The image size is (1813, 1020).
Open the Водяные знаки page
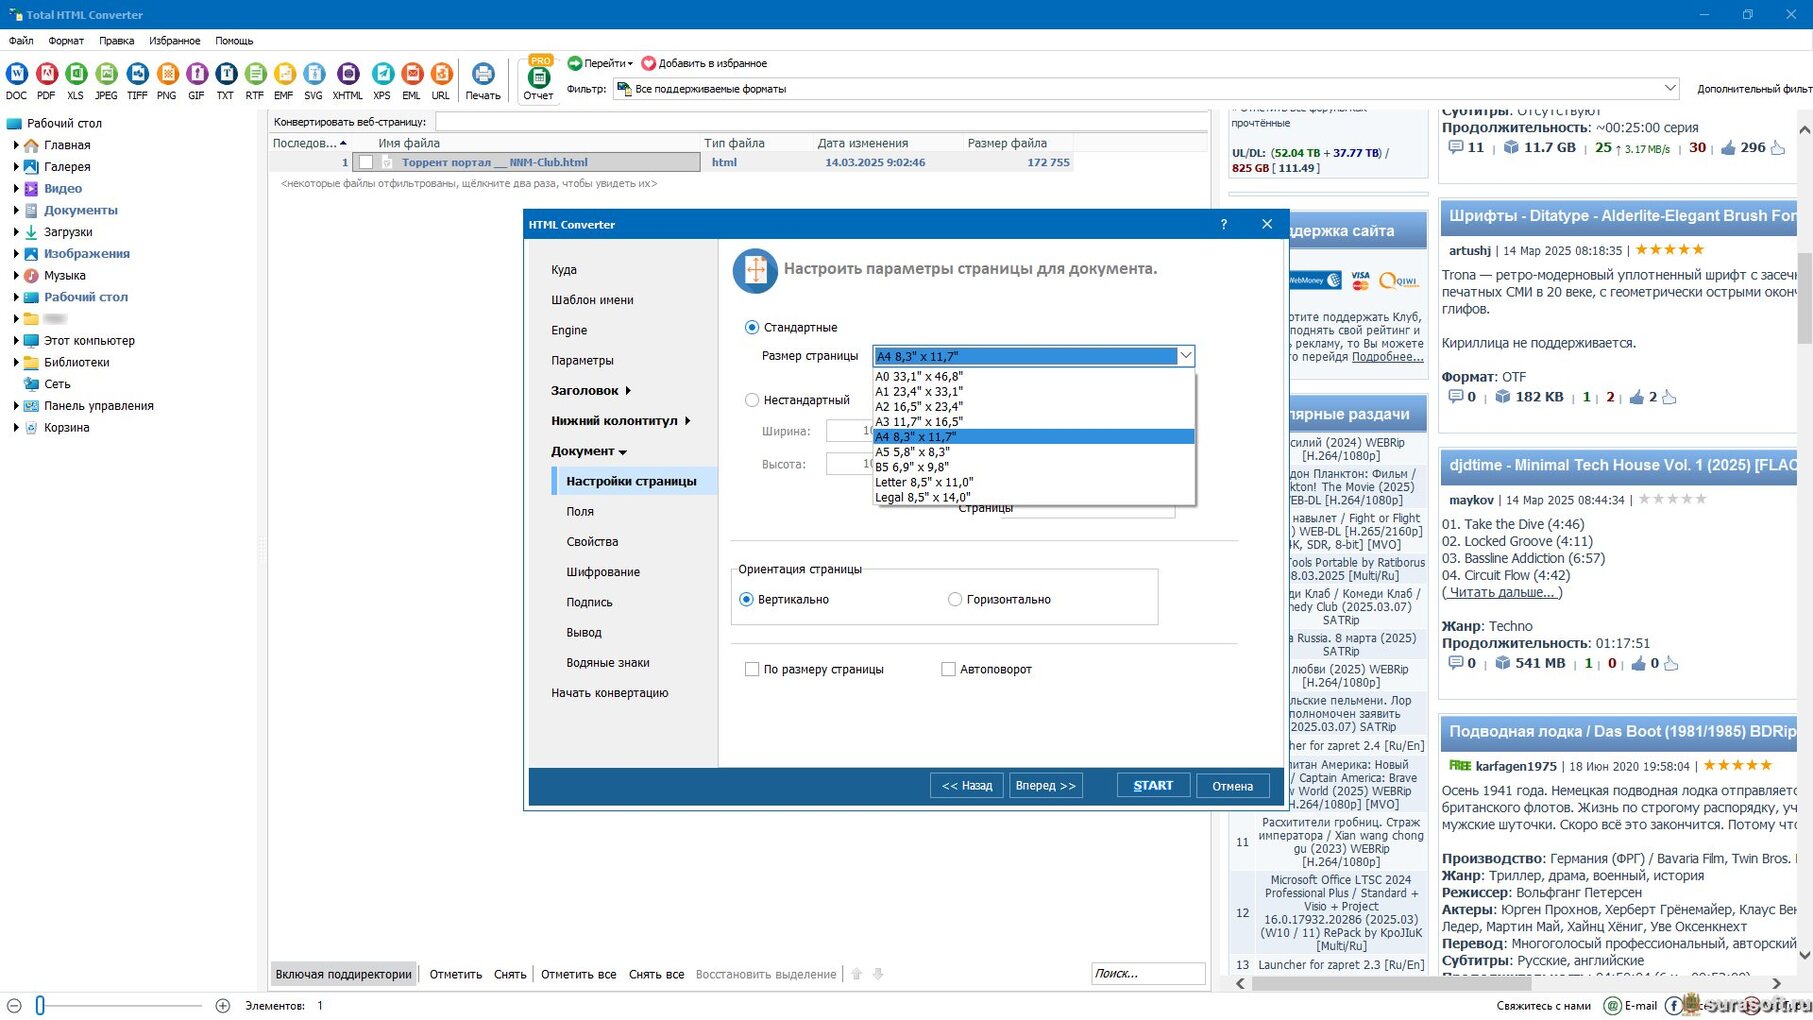coord(608,663)
